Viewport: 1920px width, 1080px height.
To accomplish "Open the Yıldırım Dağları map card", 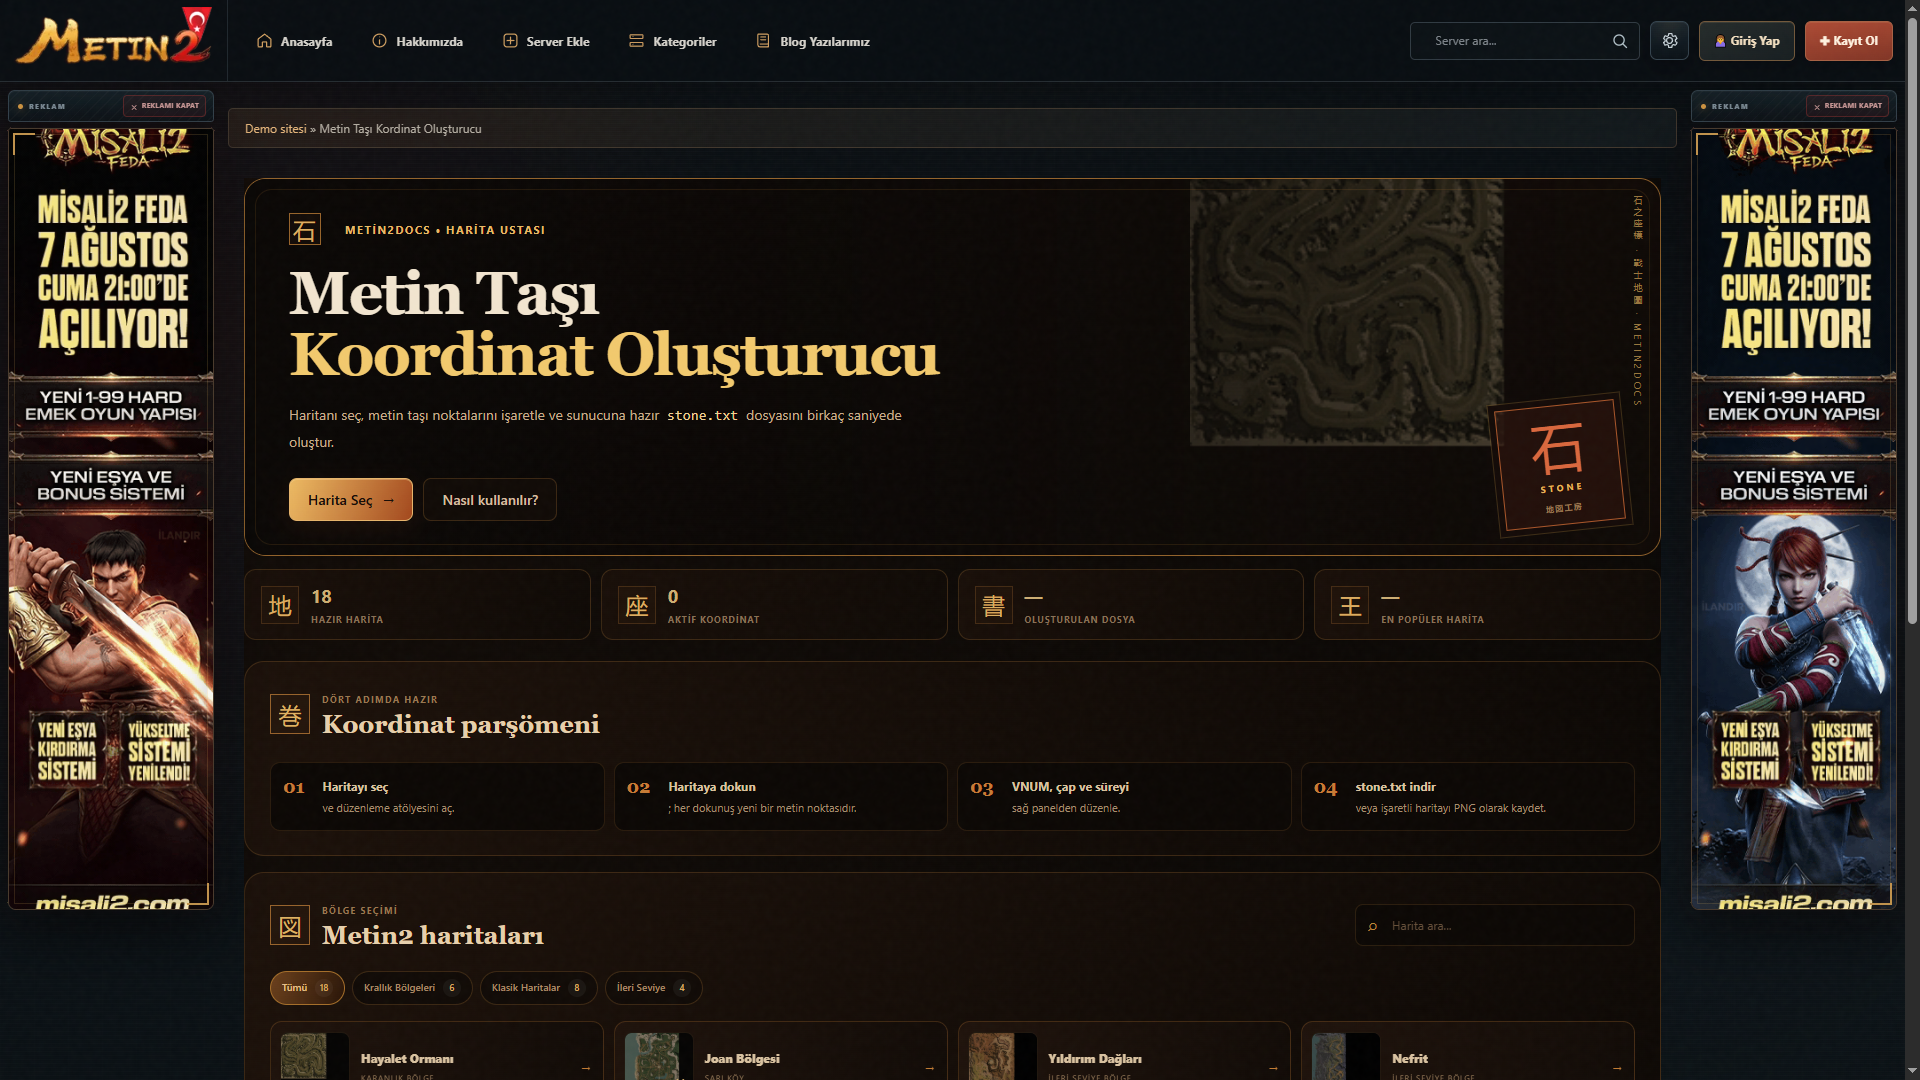I will [1125, 1051].
